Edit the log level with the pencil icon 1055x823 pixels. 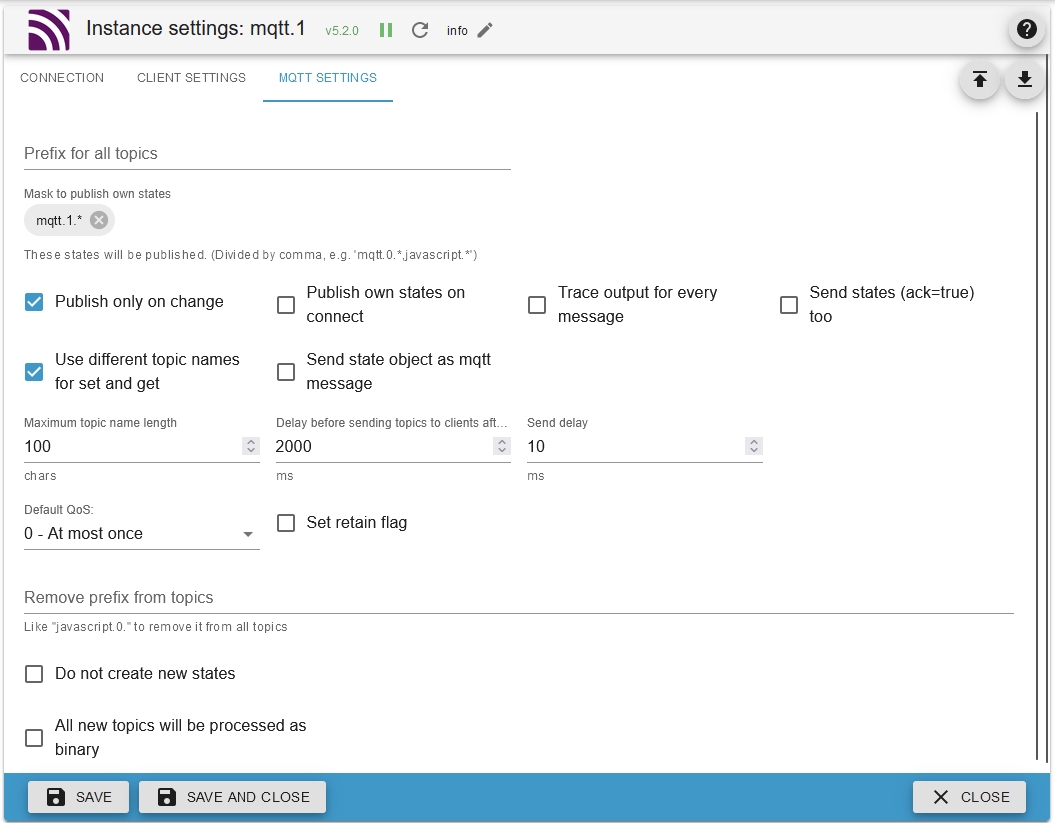click(485, 30)
